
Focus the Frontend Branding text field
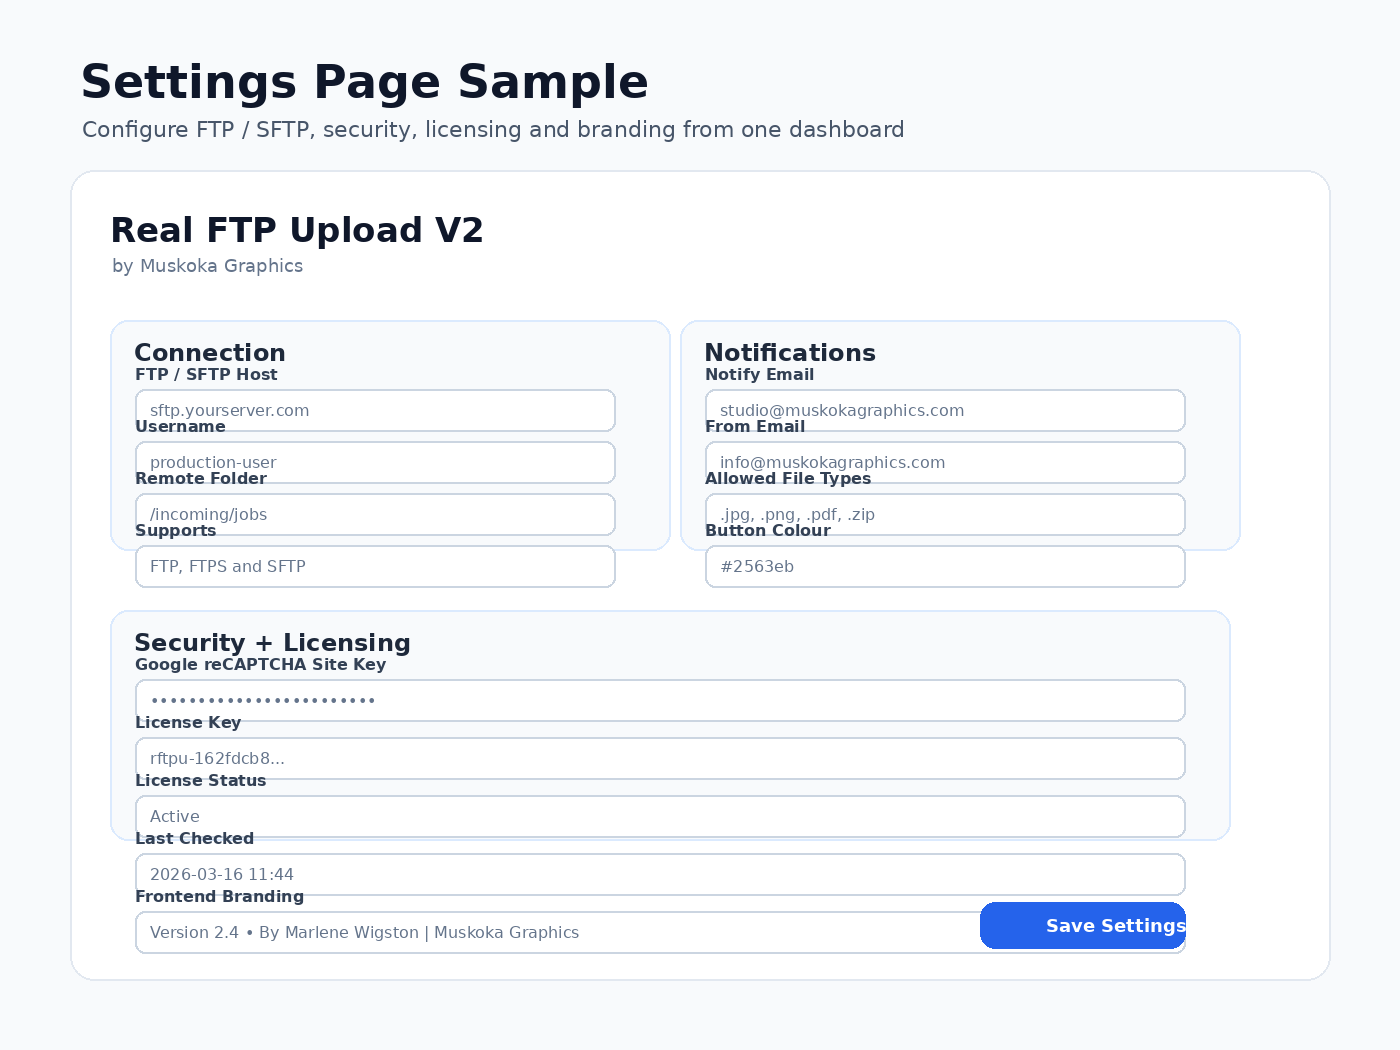click(556, 933)
